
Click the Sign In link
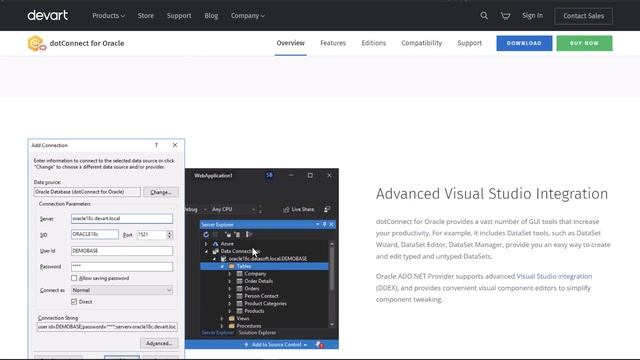click(532, 16)
